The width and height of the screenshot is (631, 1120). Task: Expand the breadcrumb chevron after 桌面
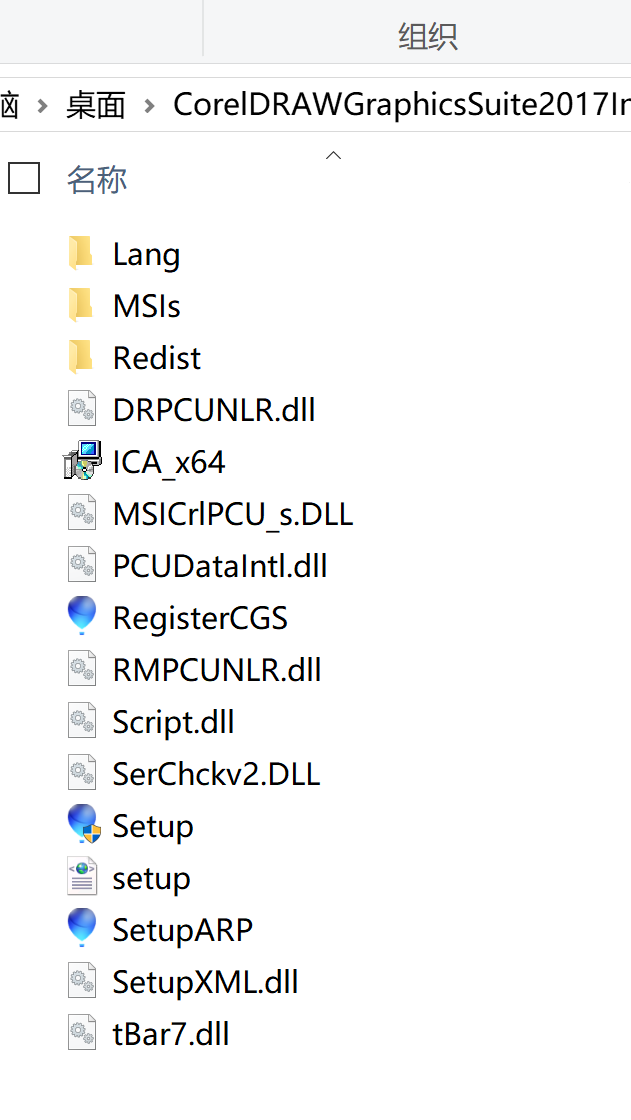[149, 106]
